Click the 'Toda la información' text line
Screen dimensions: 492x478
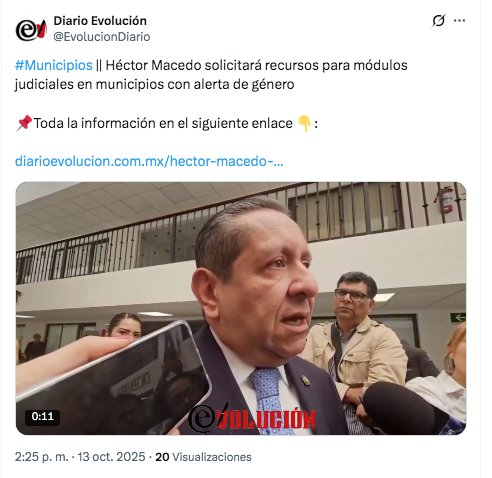[163, 123]
